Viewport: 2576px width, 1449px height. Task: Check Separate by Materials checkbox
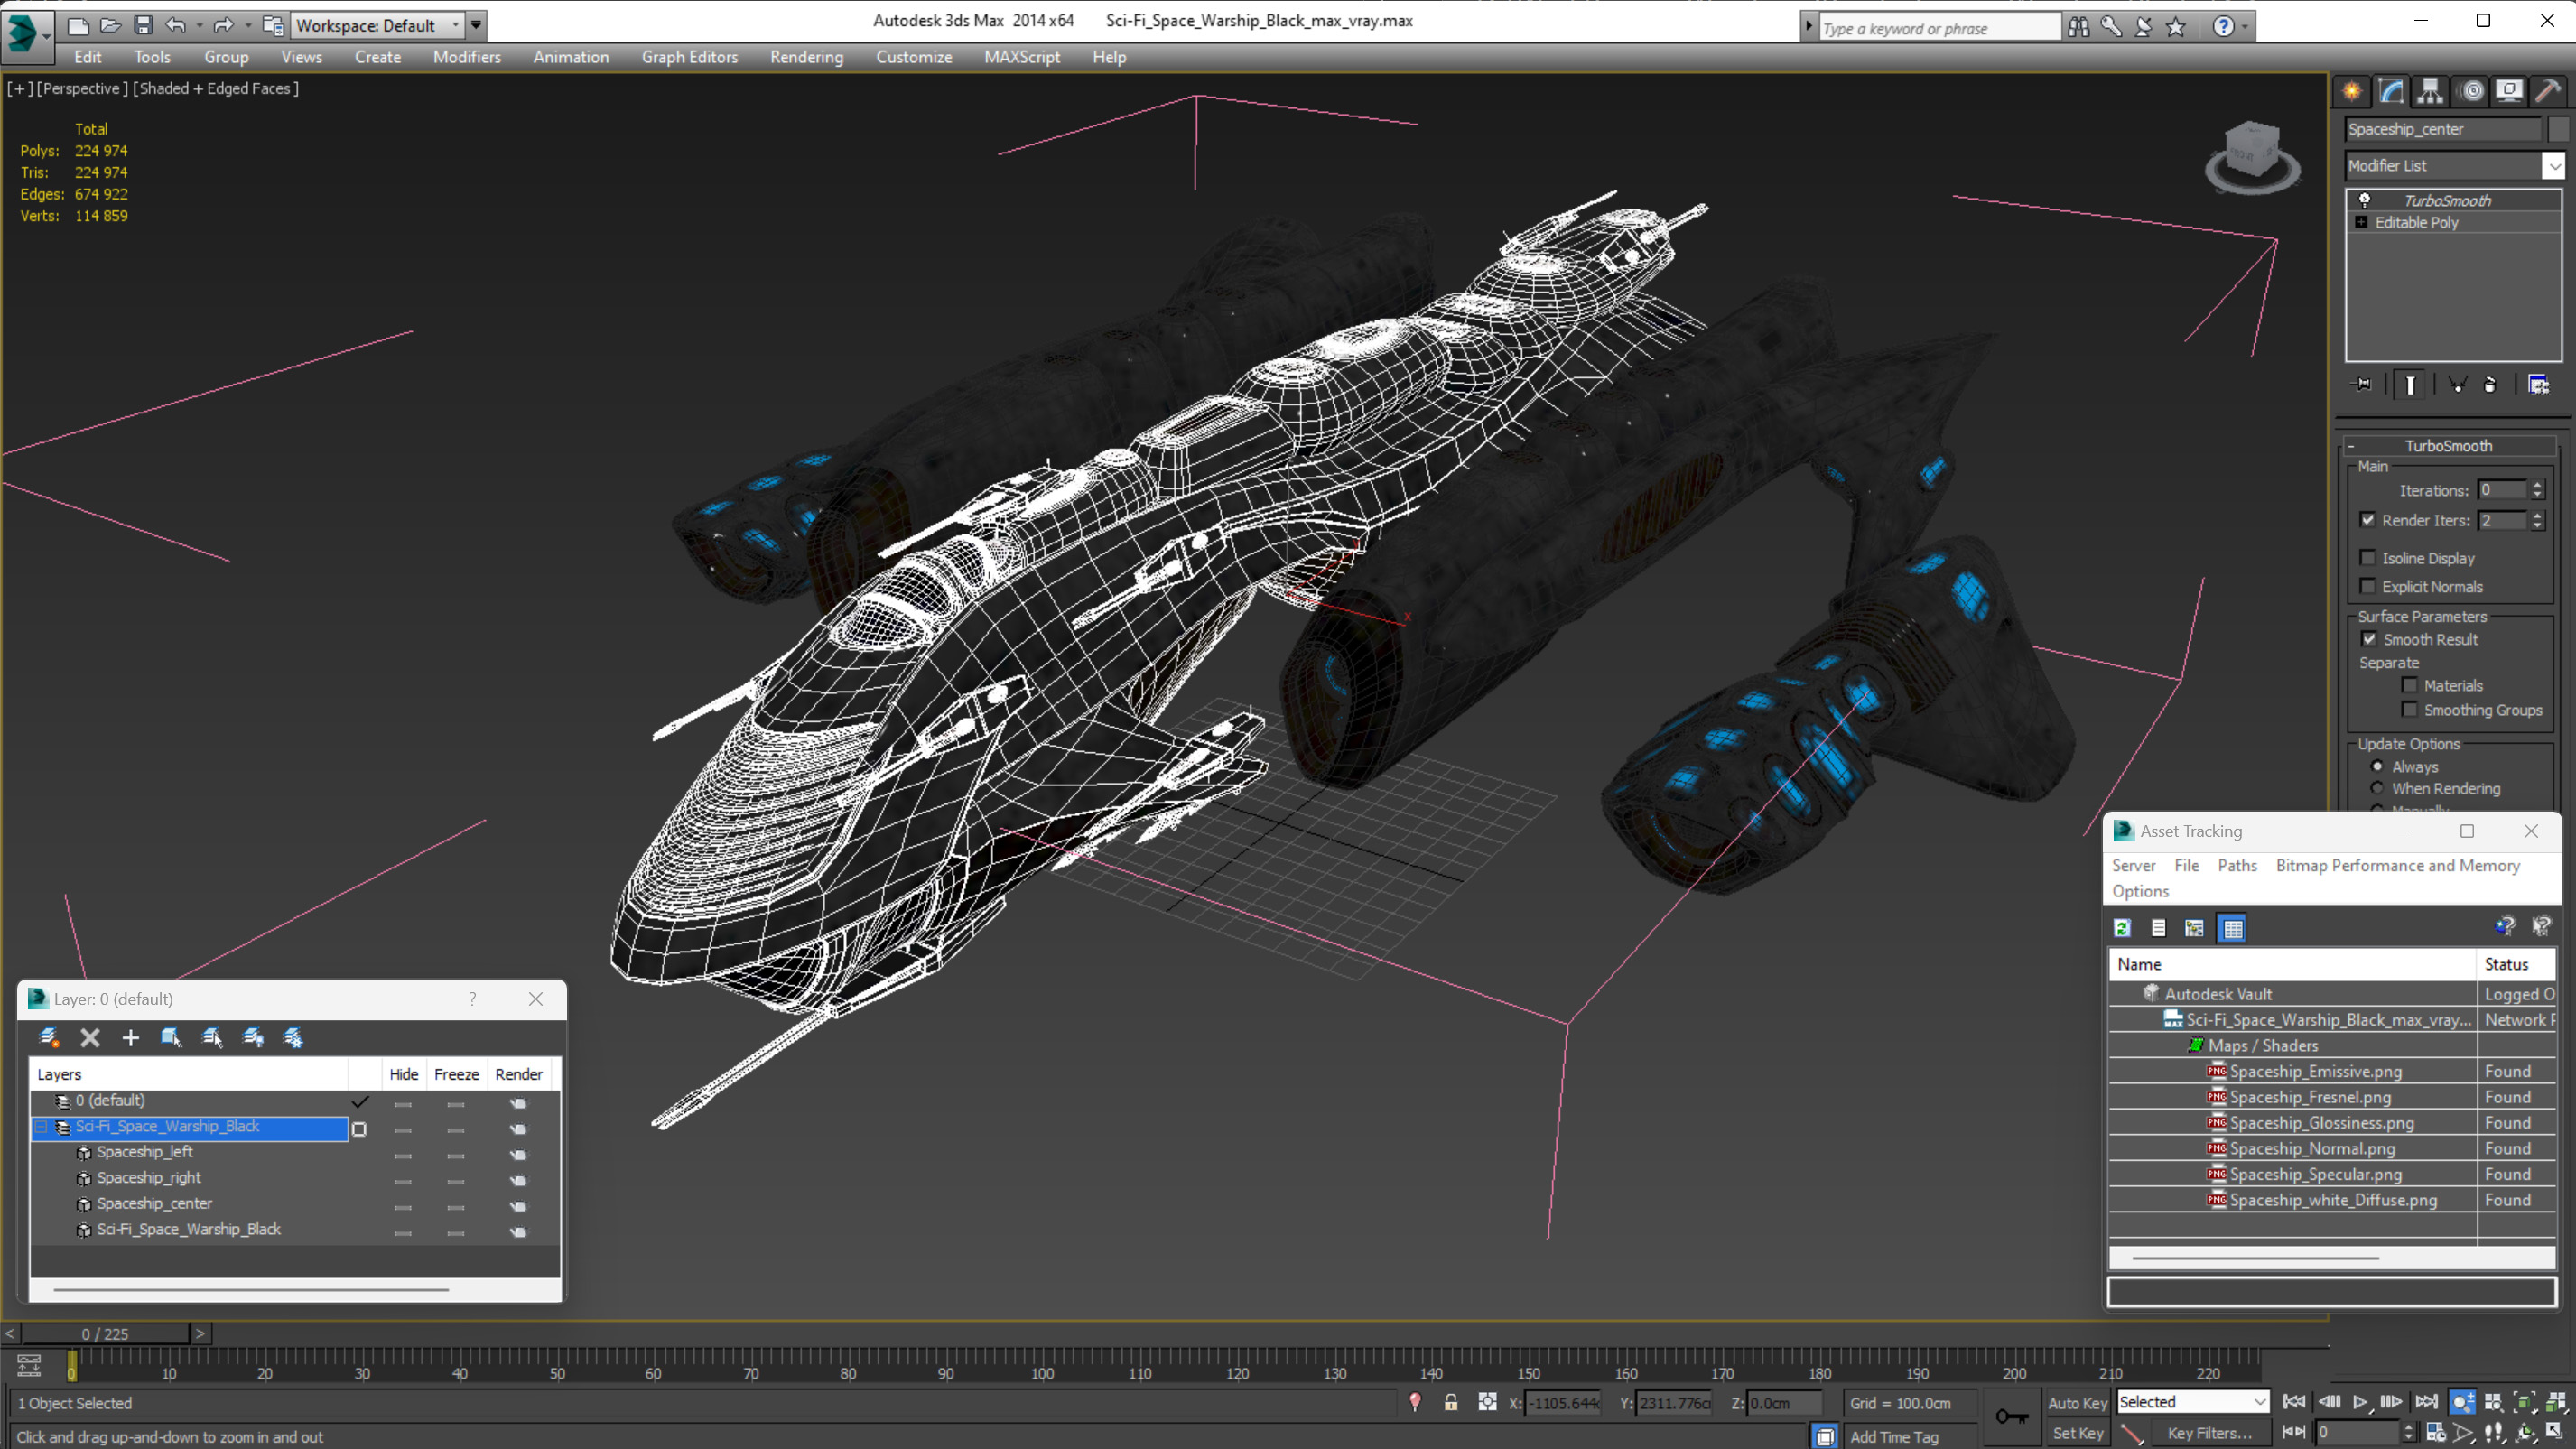pyautogui.click(x=2409, y=685)
